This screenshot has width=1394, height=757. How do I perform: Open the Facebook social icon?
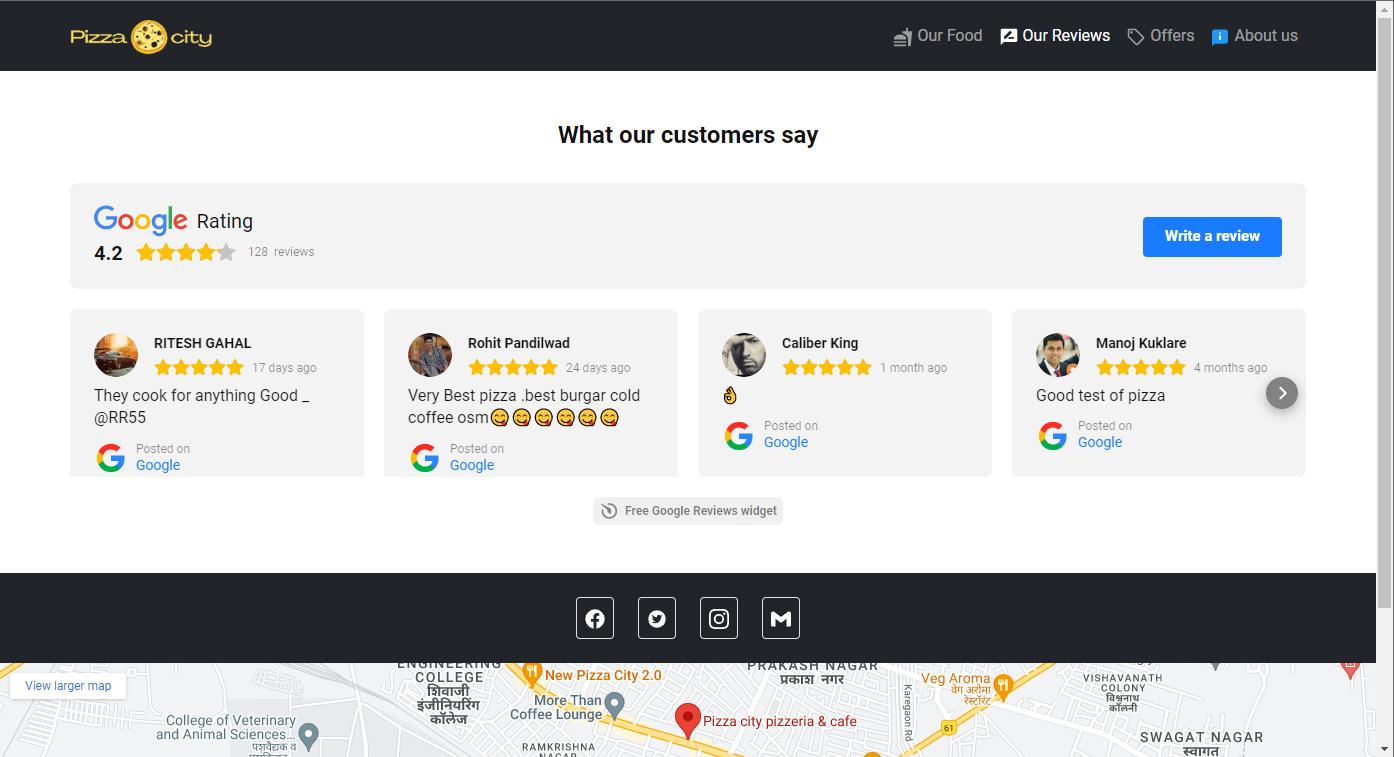pyautogui.click(x=595, y=618)
